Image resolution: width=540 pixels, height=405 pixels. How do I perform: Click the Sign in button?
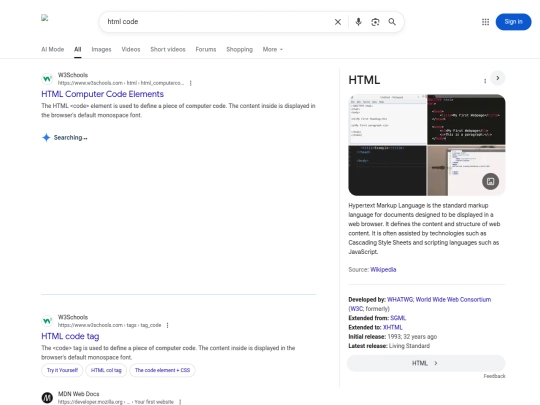[513, 22]
